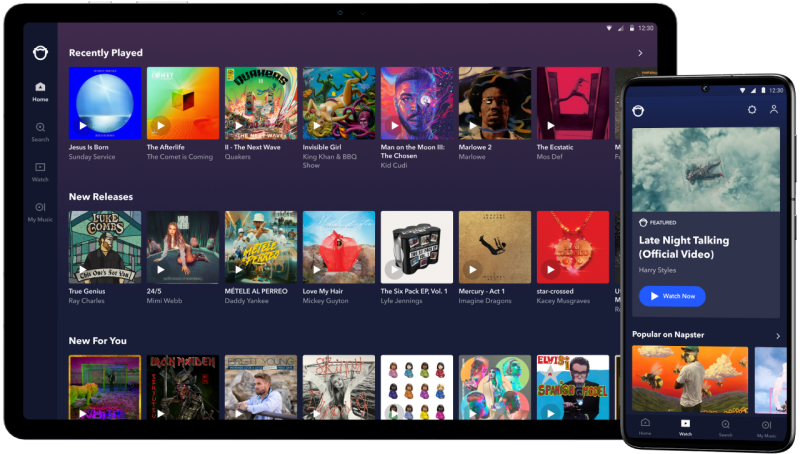Open the Spanish Model album cover

pos(572,387)
